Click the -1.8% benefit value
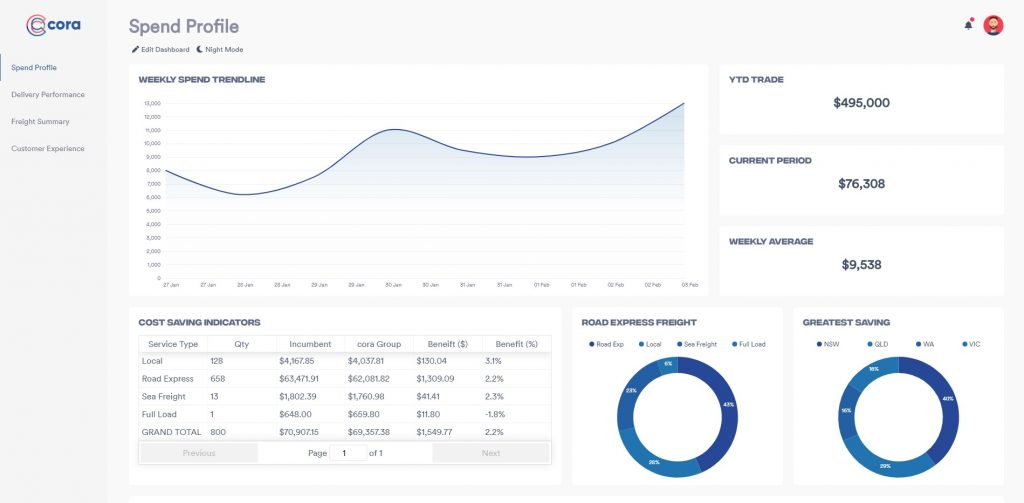 (x=495, y=414)
